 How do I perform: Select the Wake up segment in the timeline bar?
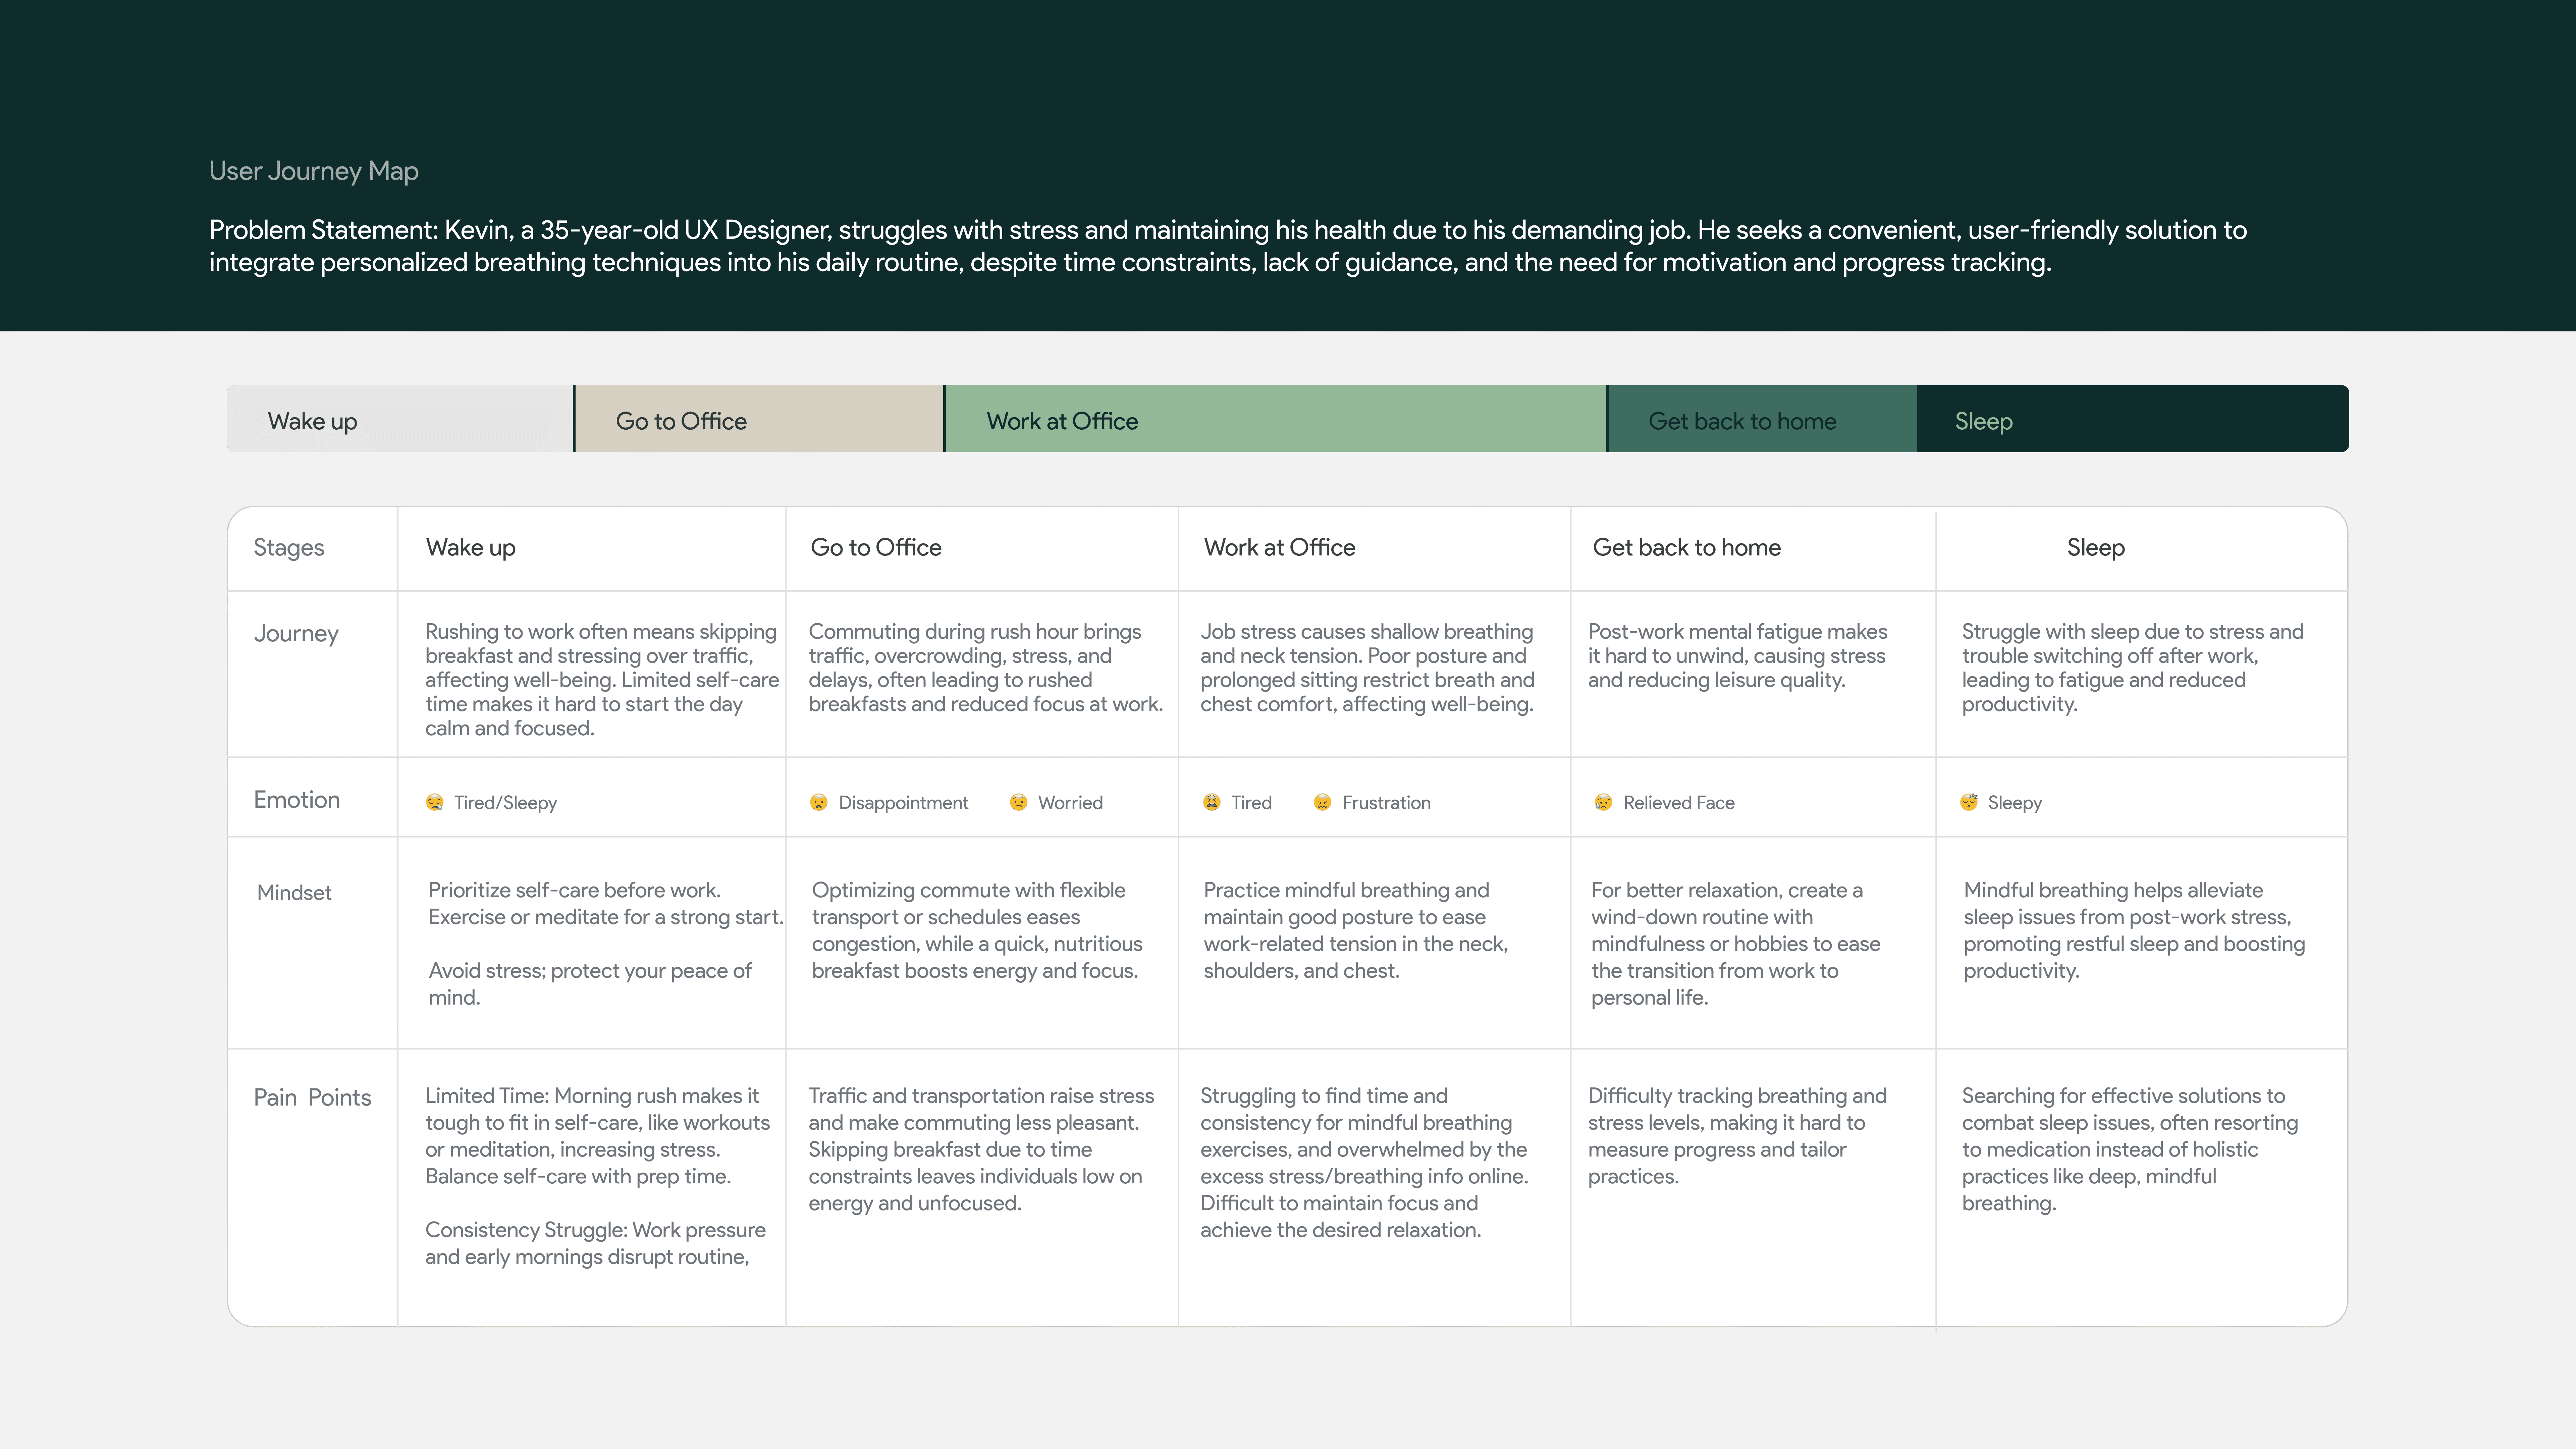(400, 419)
